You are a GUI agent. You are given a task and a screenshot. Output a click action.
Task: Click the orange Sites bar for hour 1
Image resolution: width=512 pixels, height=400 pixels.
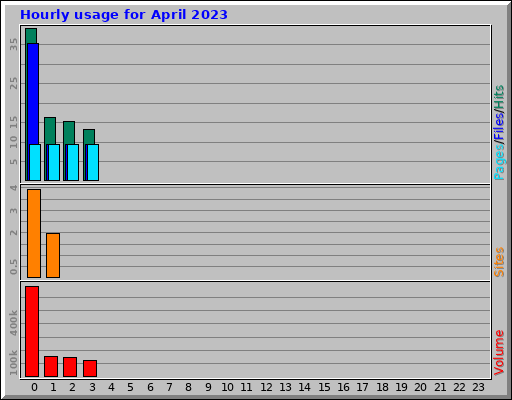[x=53, y=255]
